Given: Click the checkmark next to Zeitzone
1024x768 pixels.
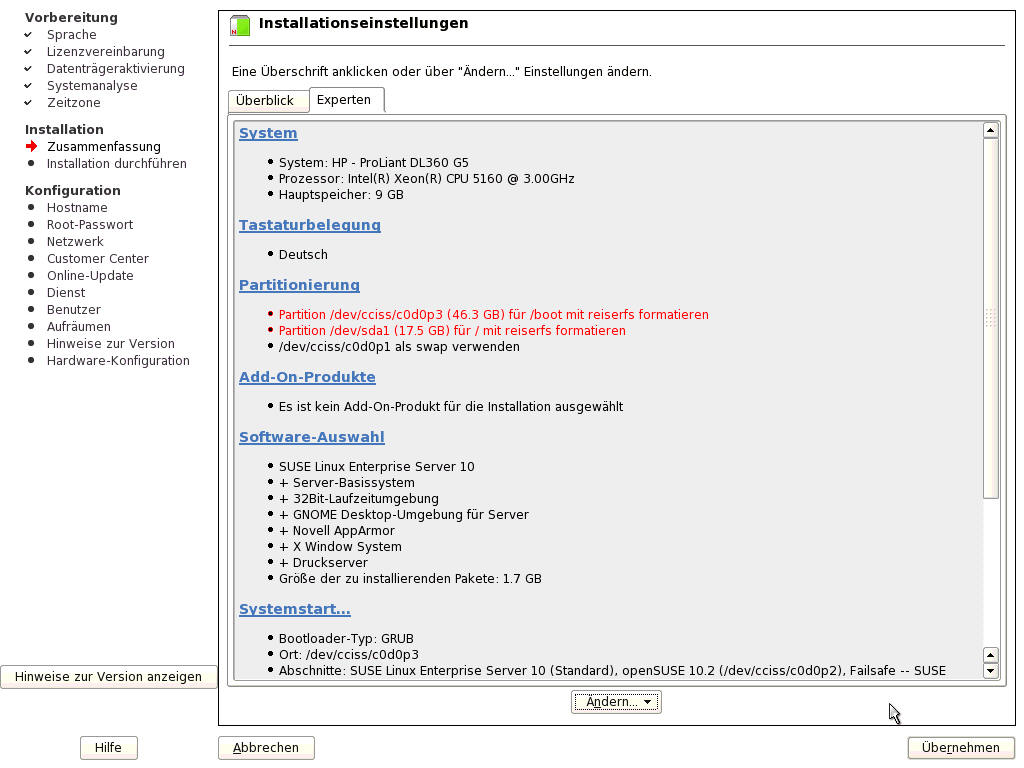Looking at the screenshot, I should pos(28,103).
